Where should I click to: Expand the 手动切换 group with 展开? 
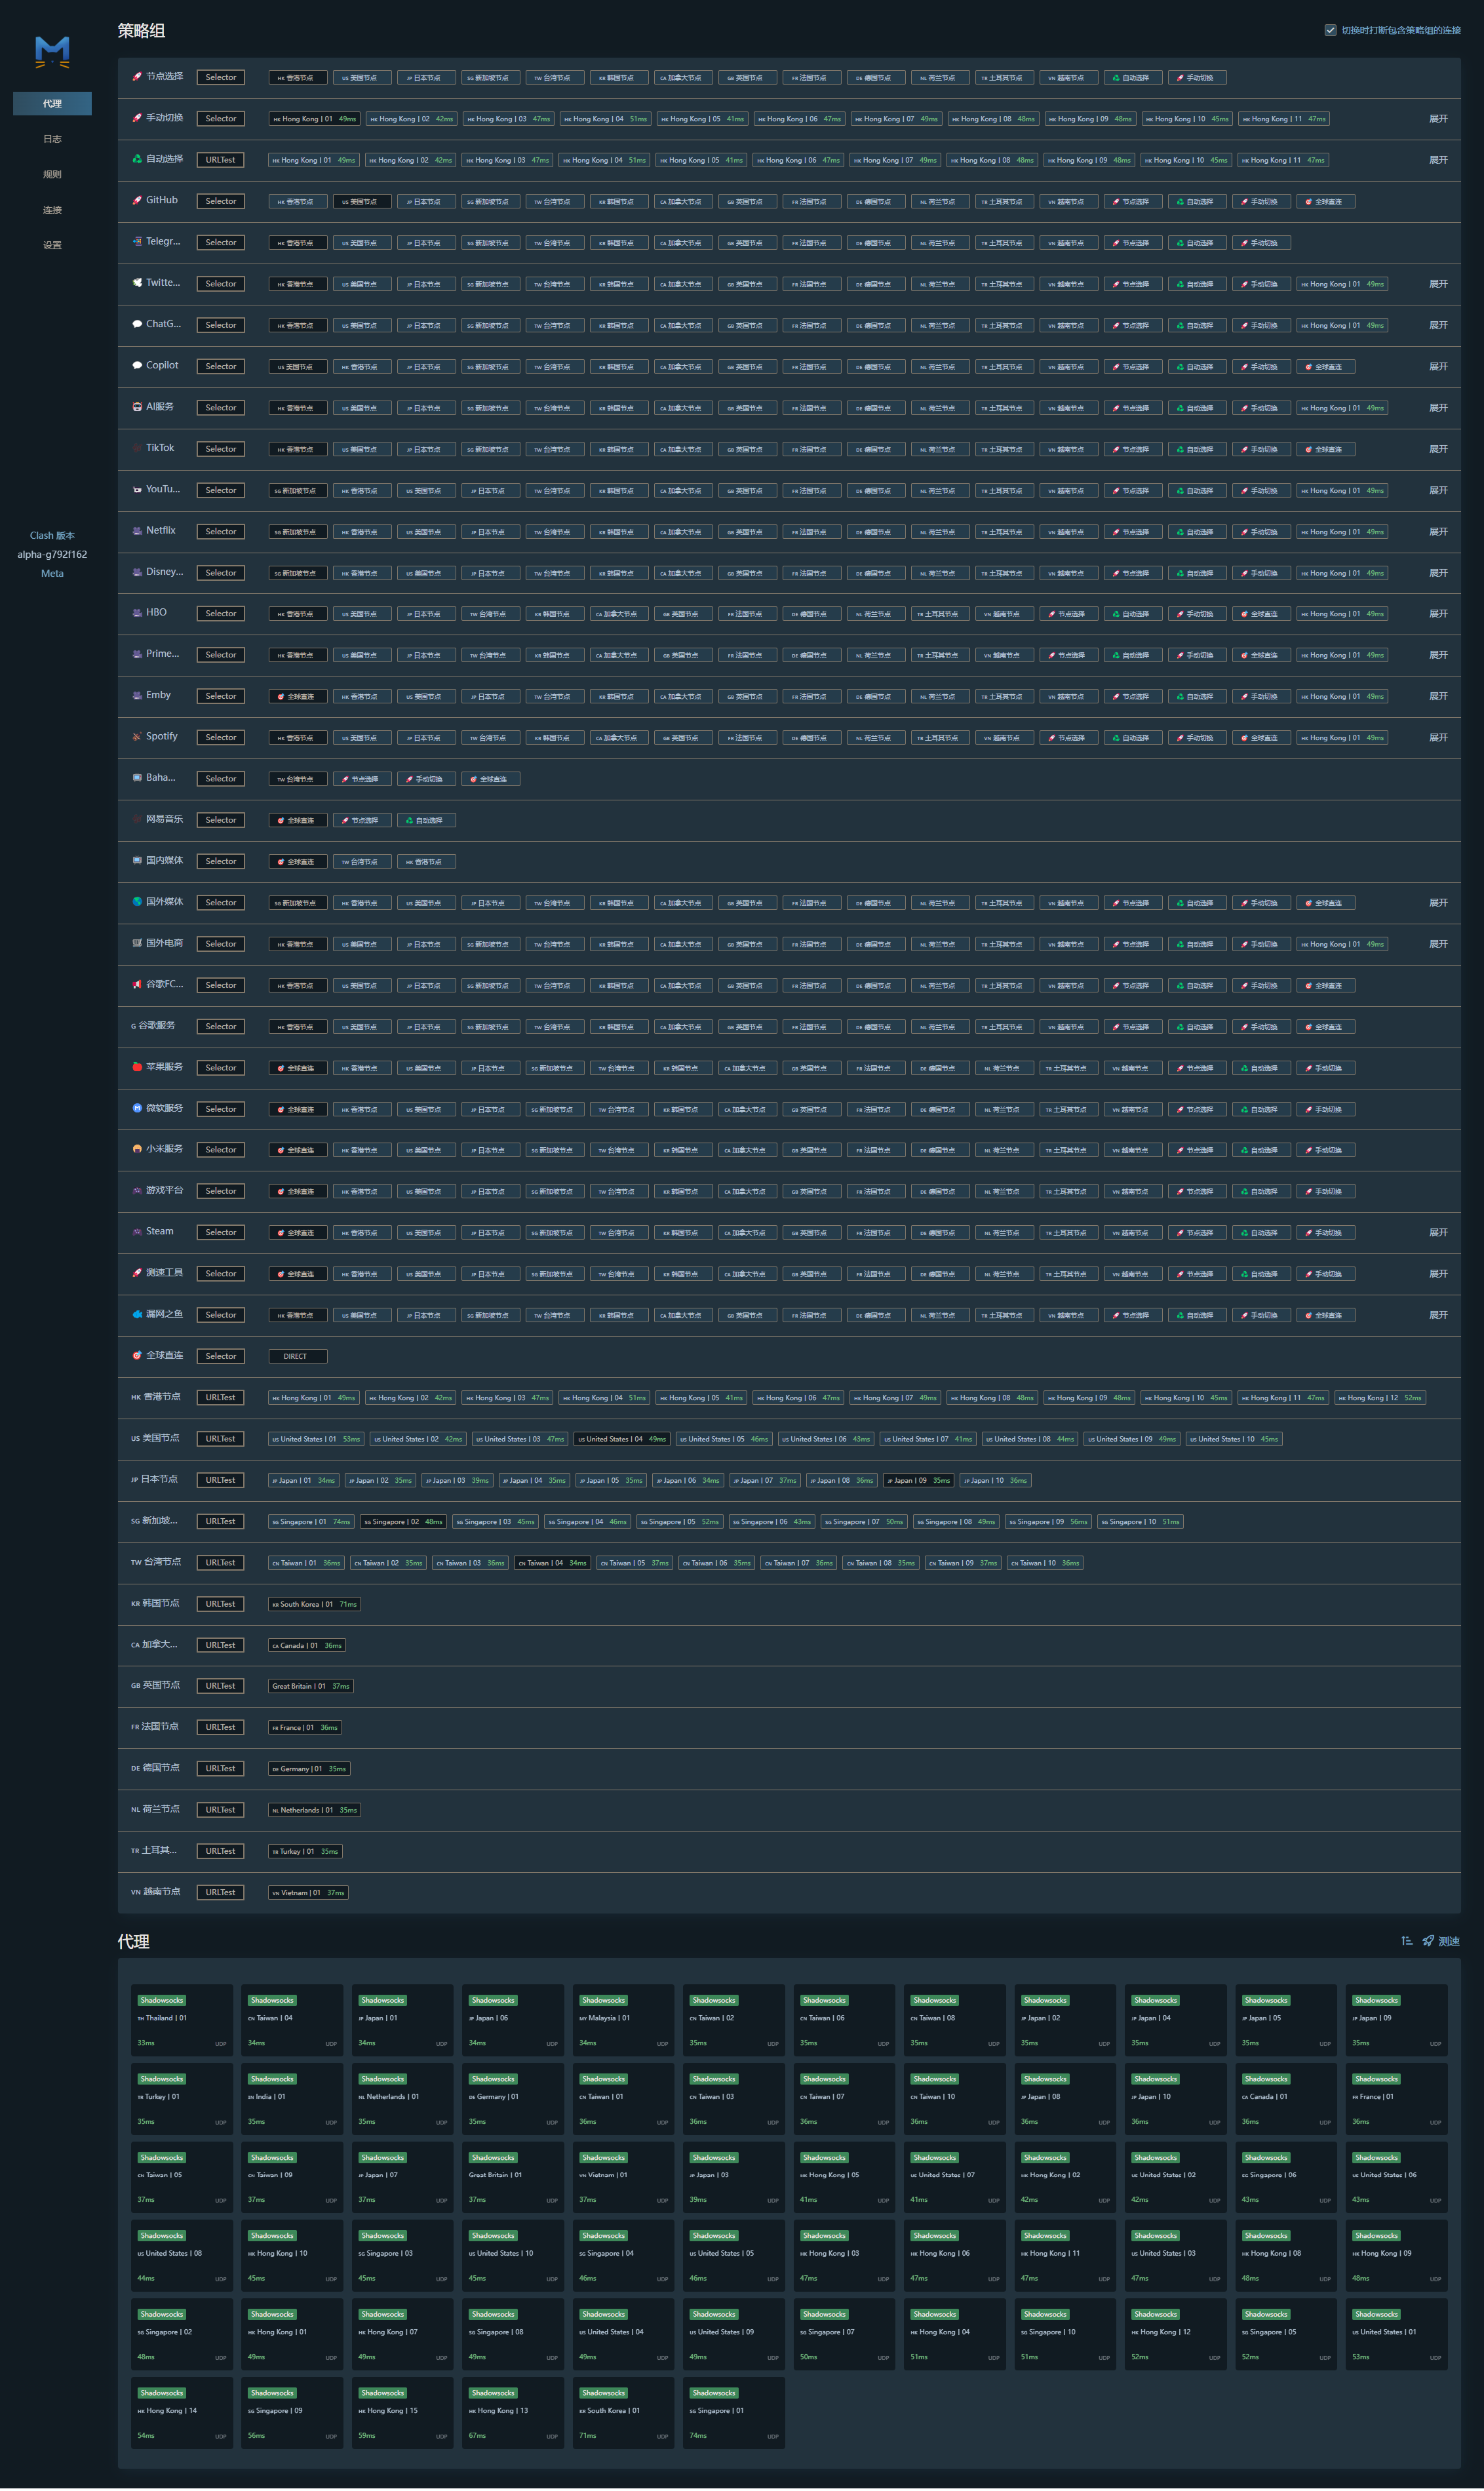coord(1437,118)
